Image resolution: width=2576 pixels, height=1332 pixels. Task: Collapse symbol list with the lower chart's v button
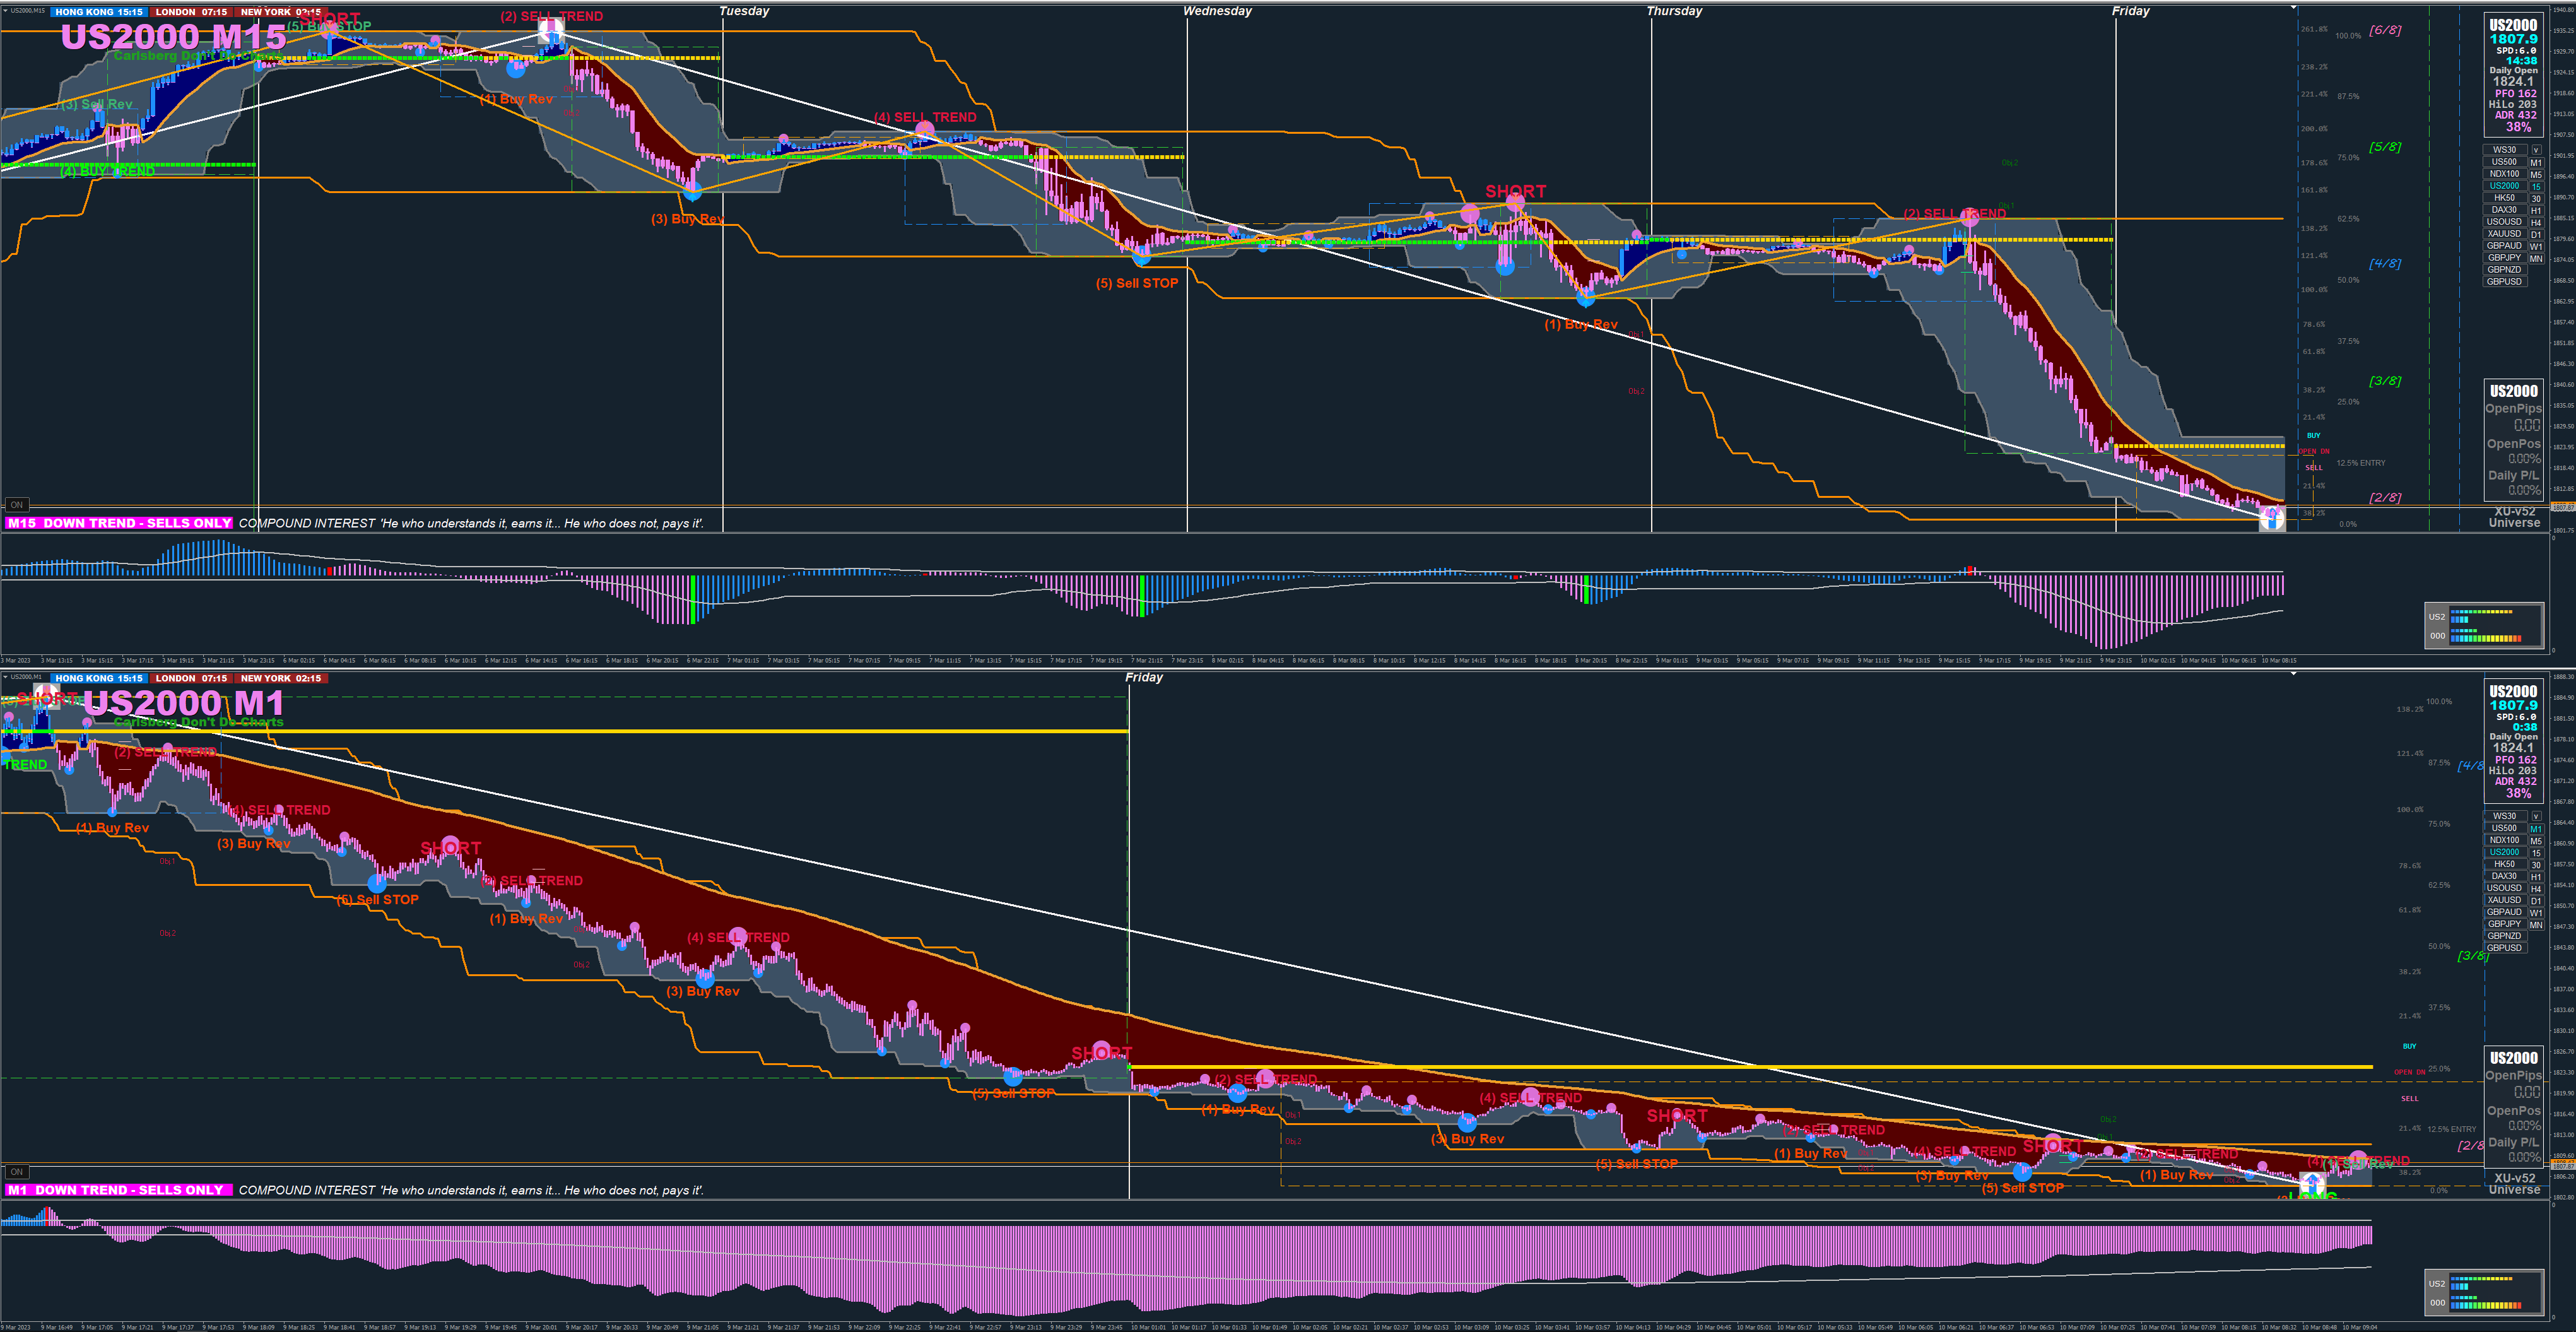2536,816
